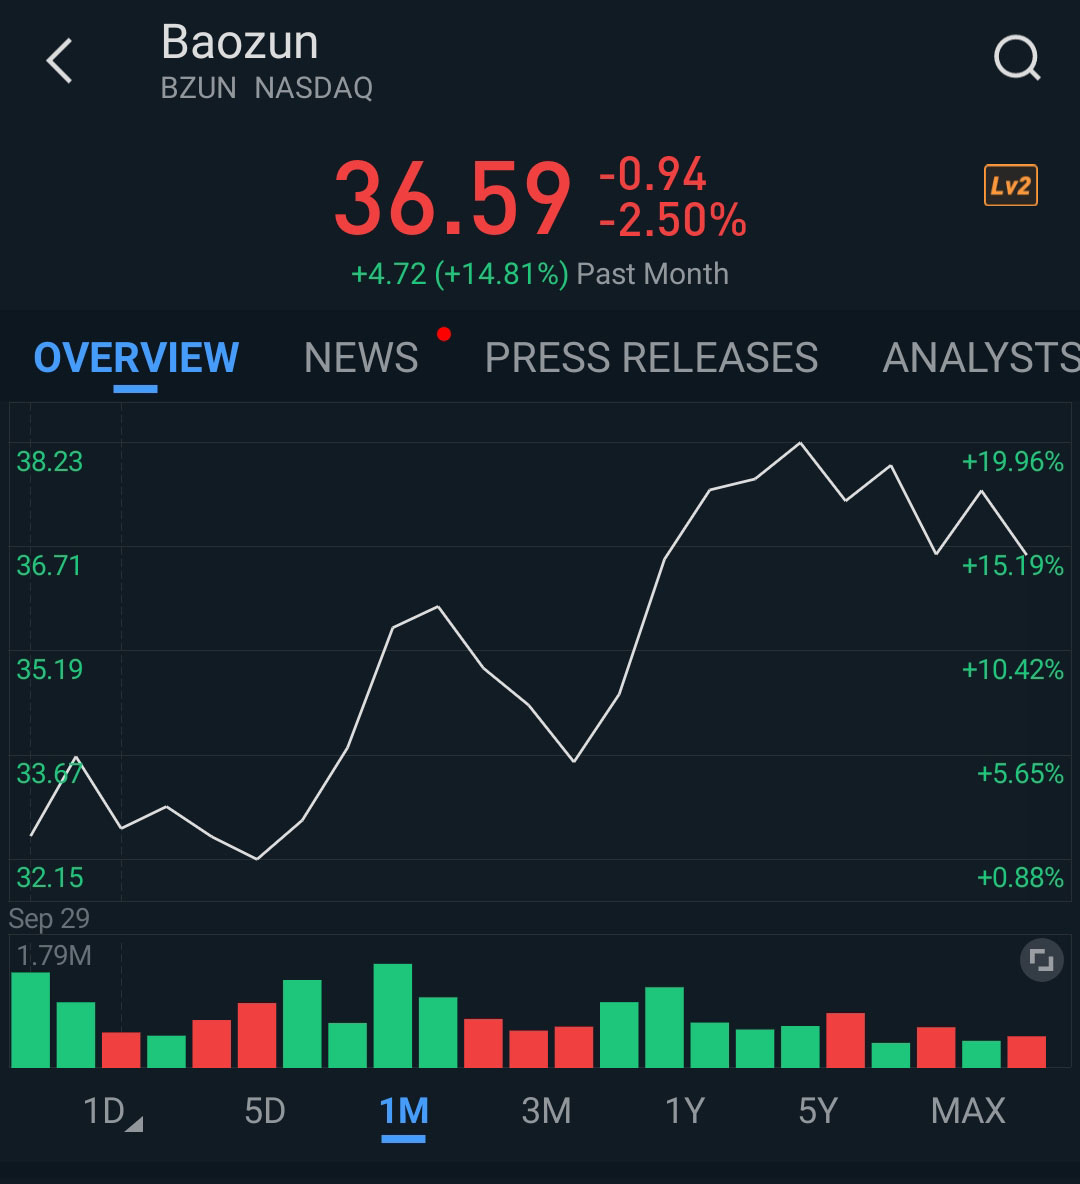This screenshot has width=1080, height=1184.
Task: Select the 5D chart range
Action: tap(265, 1111)
